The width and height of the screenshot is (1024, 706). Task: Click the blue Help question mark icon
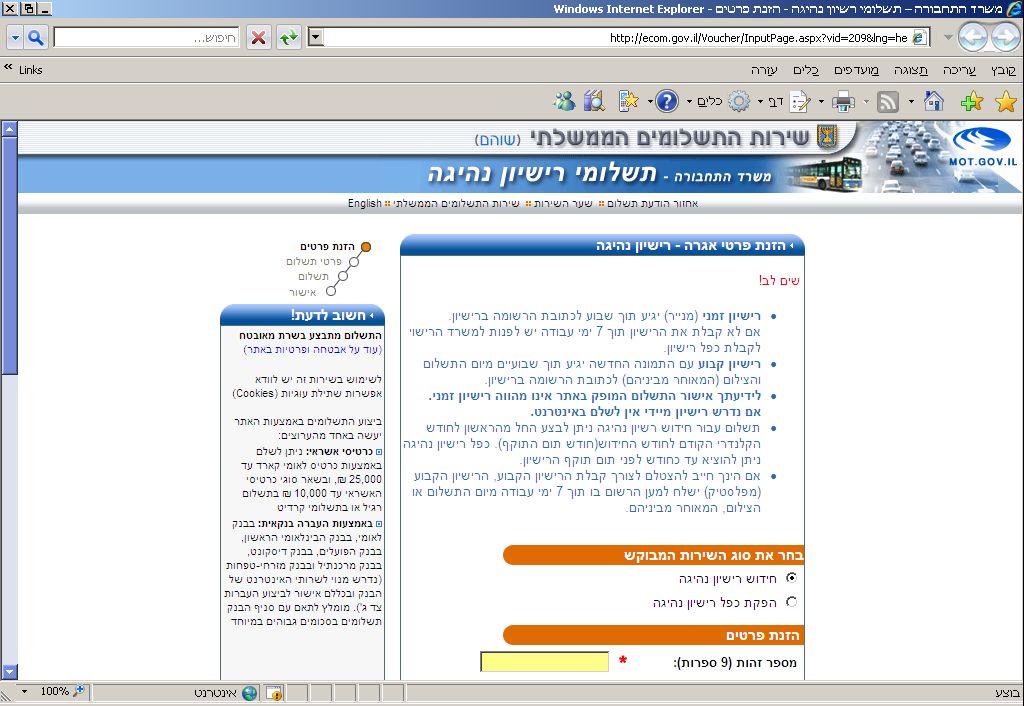click(667, 101)
